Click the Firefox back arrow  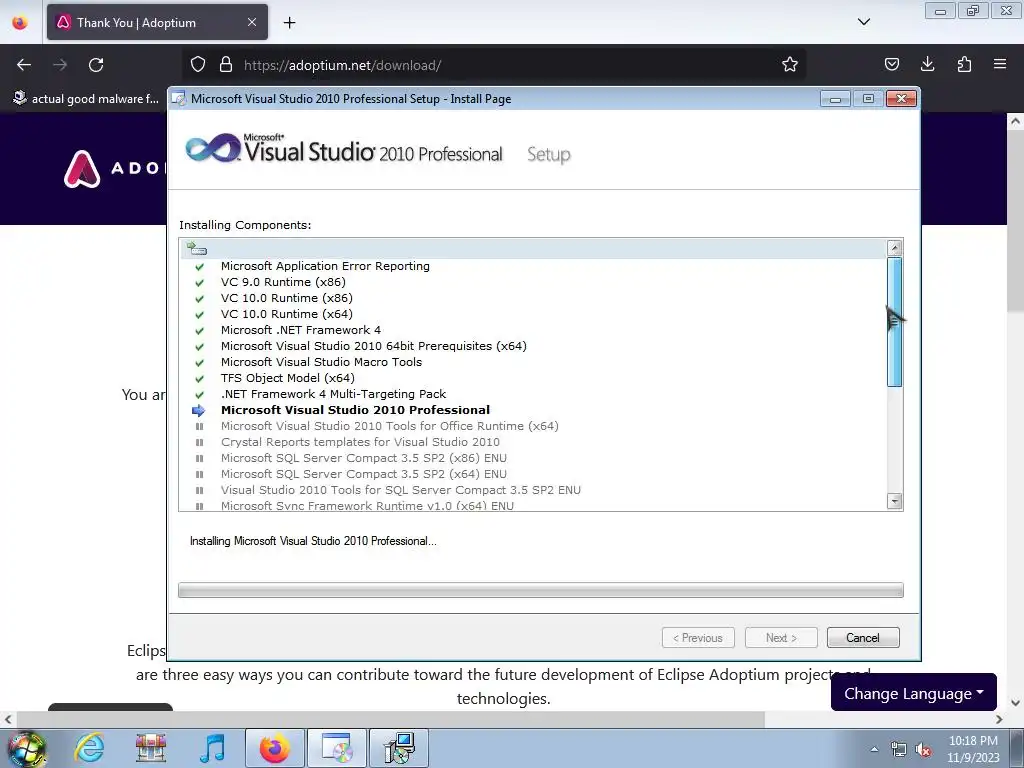pyautogui.click(x=24, y=65)
